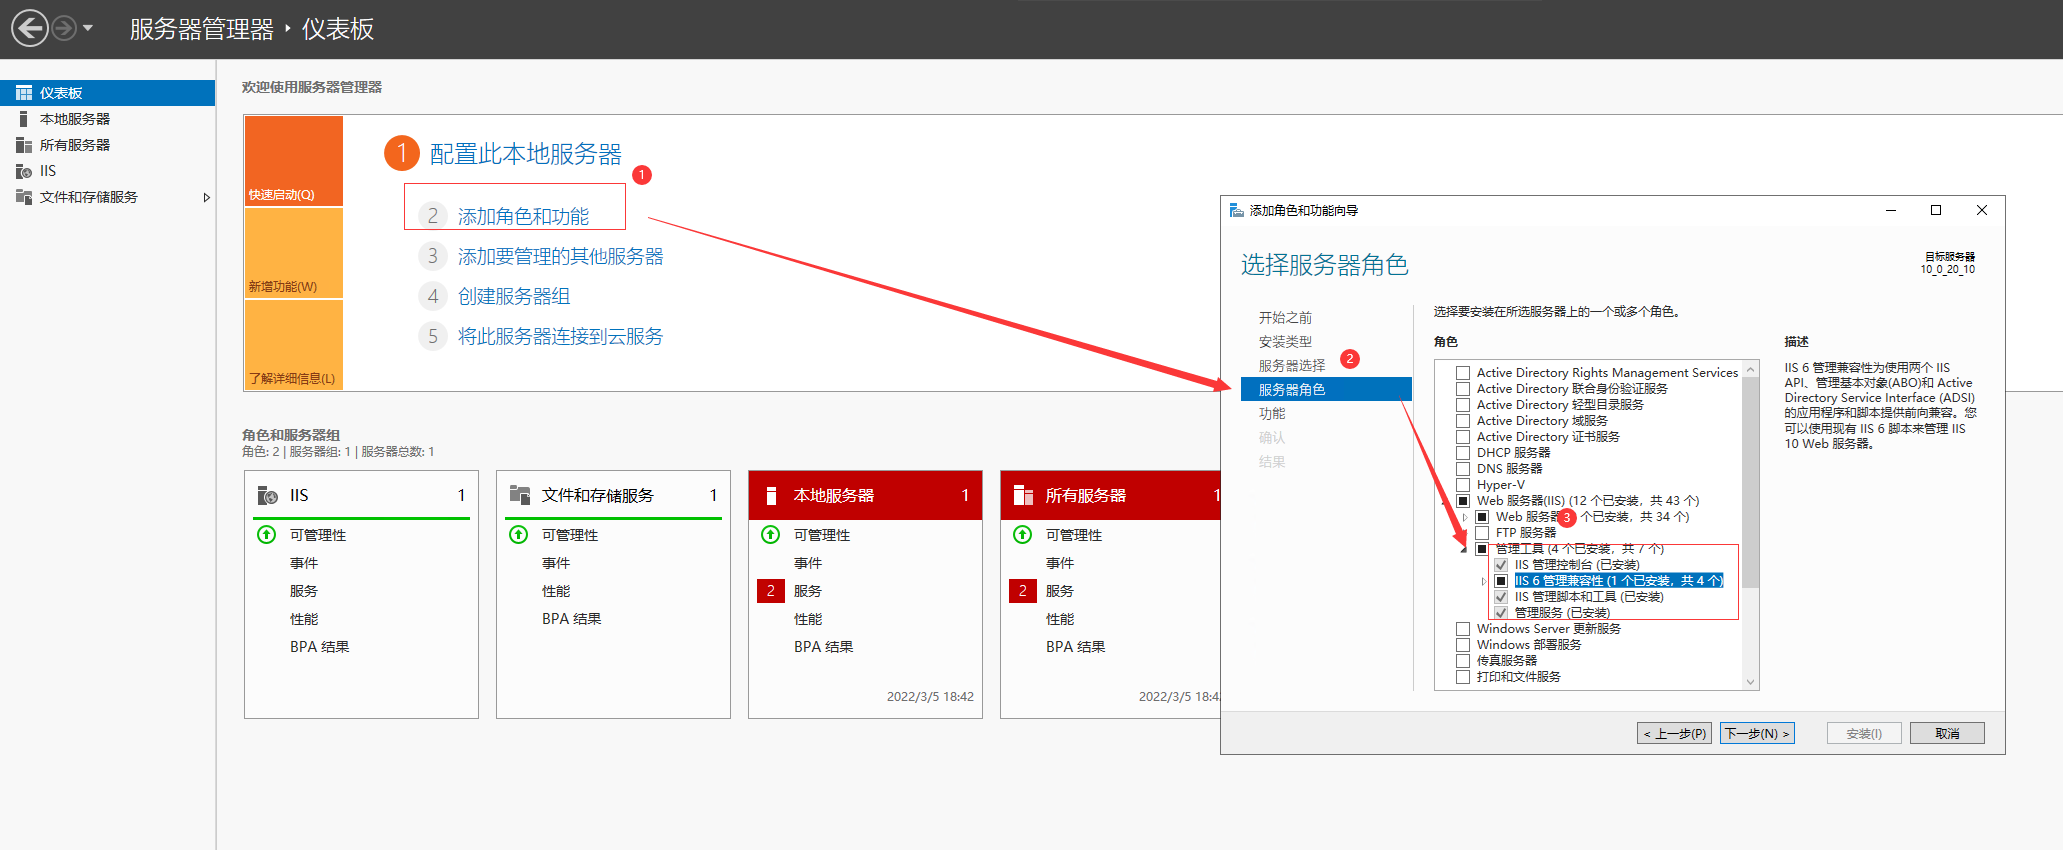Click the wizard title bar icon
This screenshot has width=2063, height=850.
pos(1237,210)
